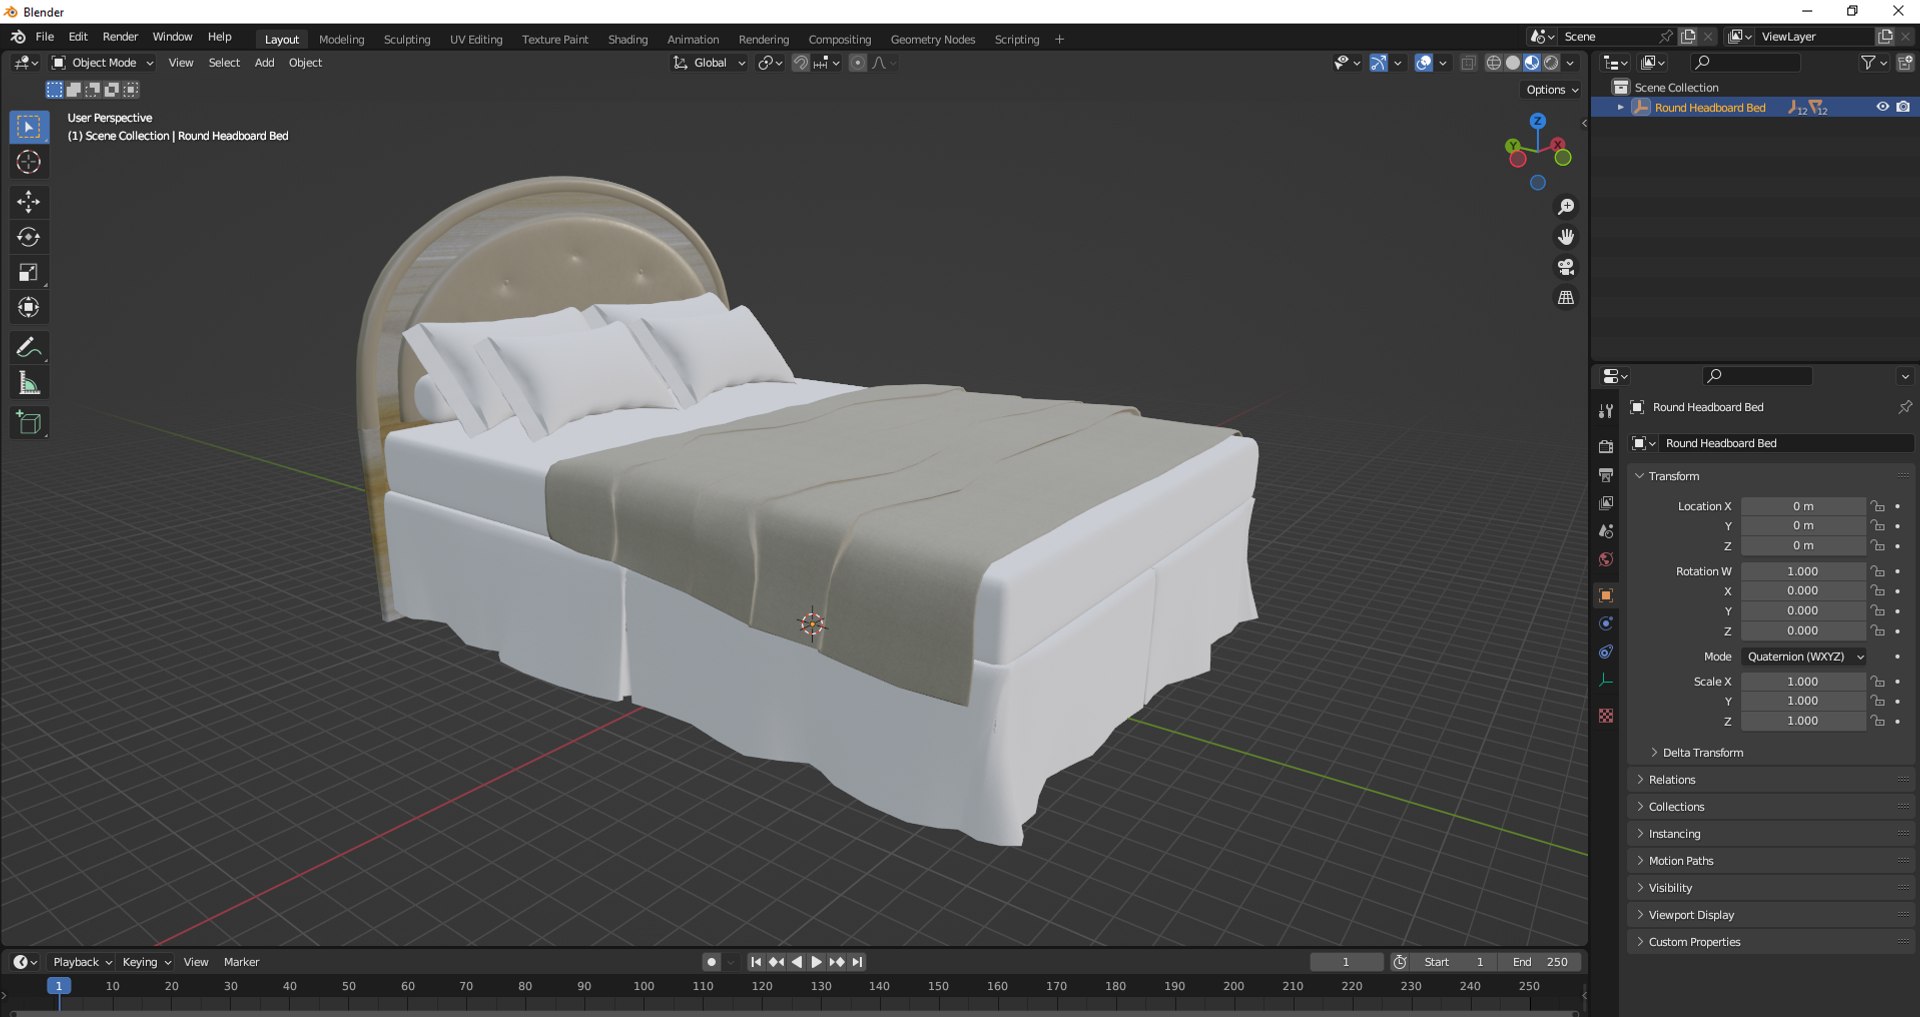This screenshot has height=1017, width=1920.
Task: Open the Render properties tab
Action: (x=1606, y=447)
